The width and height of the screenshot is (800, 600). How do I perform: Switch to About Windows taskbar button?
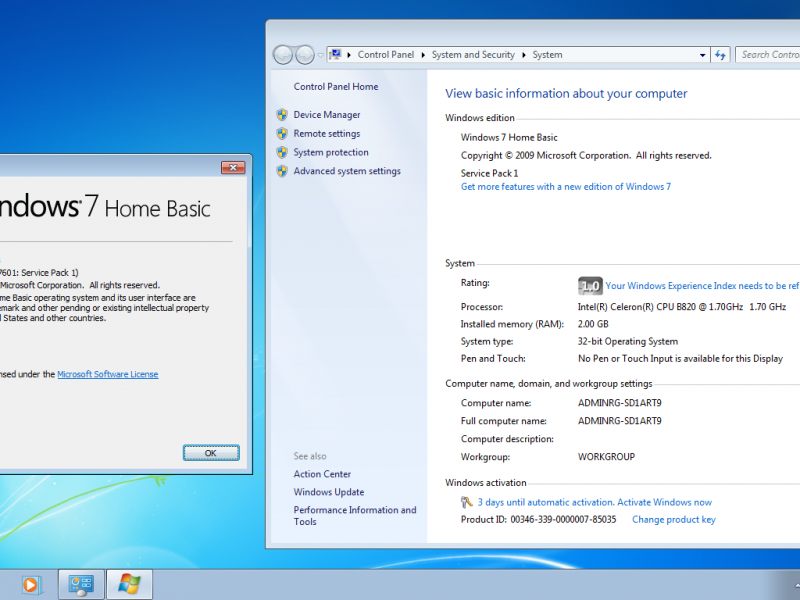coord(129,585)
